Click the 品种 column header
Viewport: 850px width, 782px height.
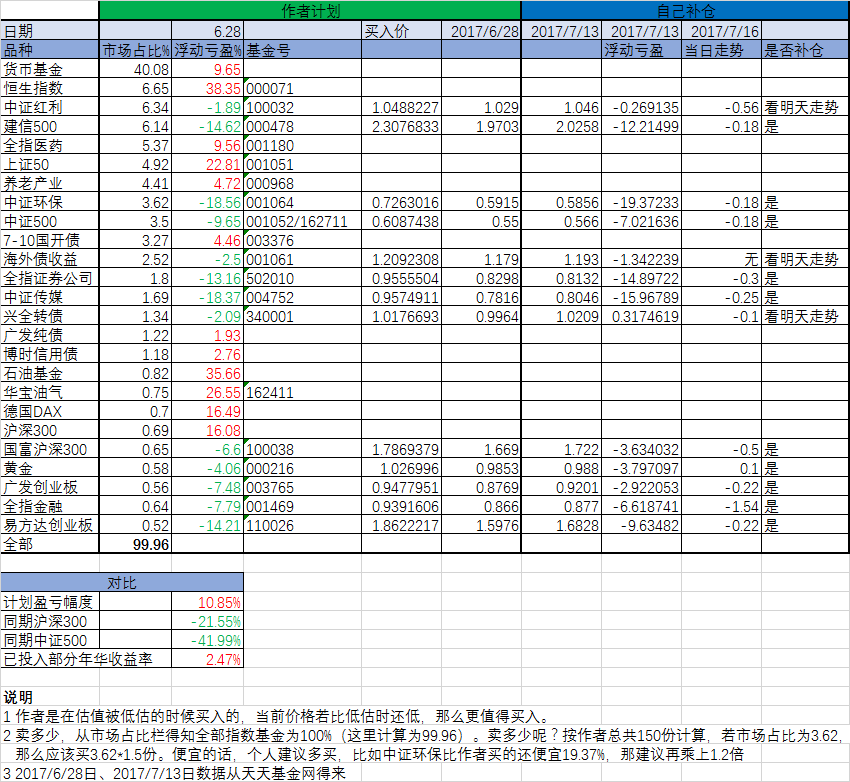coord(49,50)
